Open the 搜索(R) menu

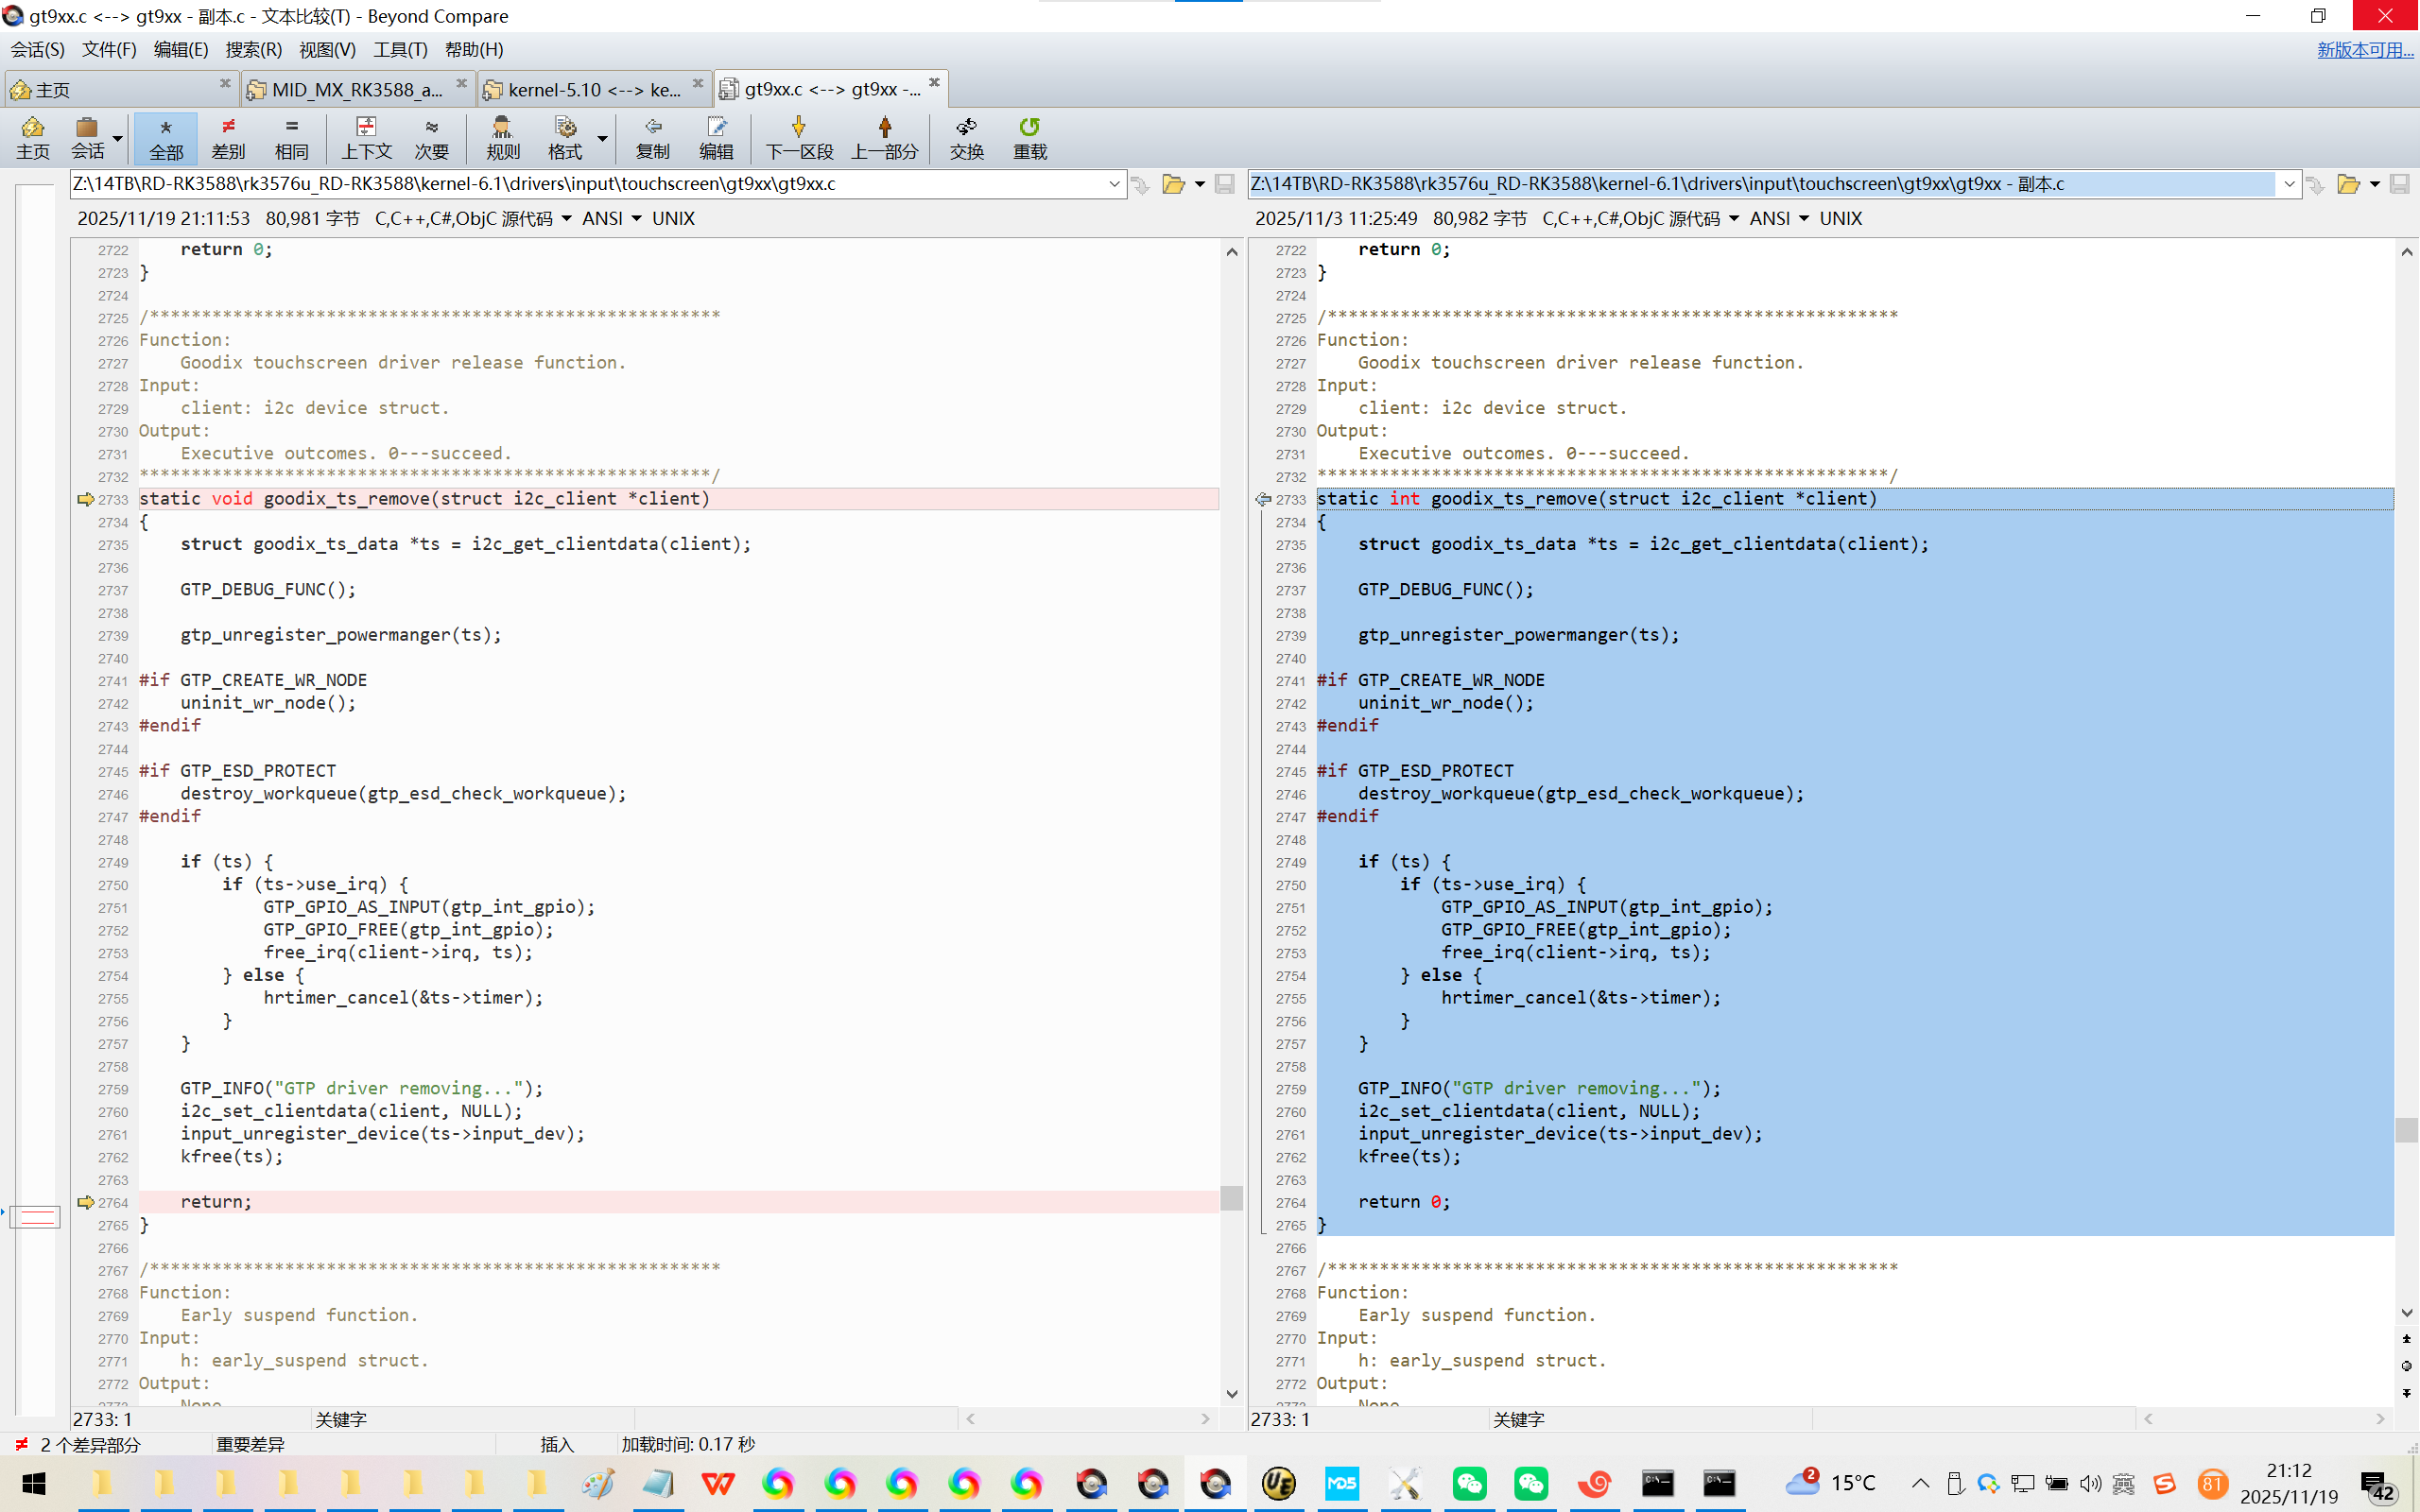[253, 49]
